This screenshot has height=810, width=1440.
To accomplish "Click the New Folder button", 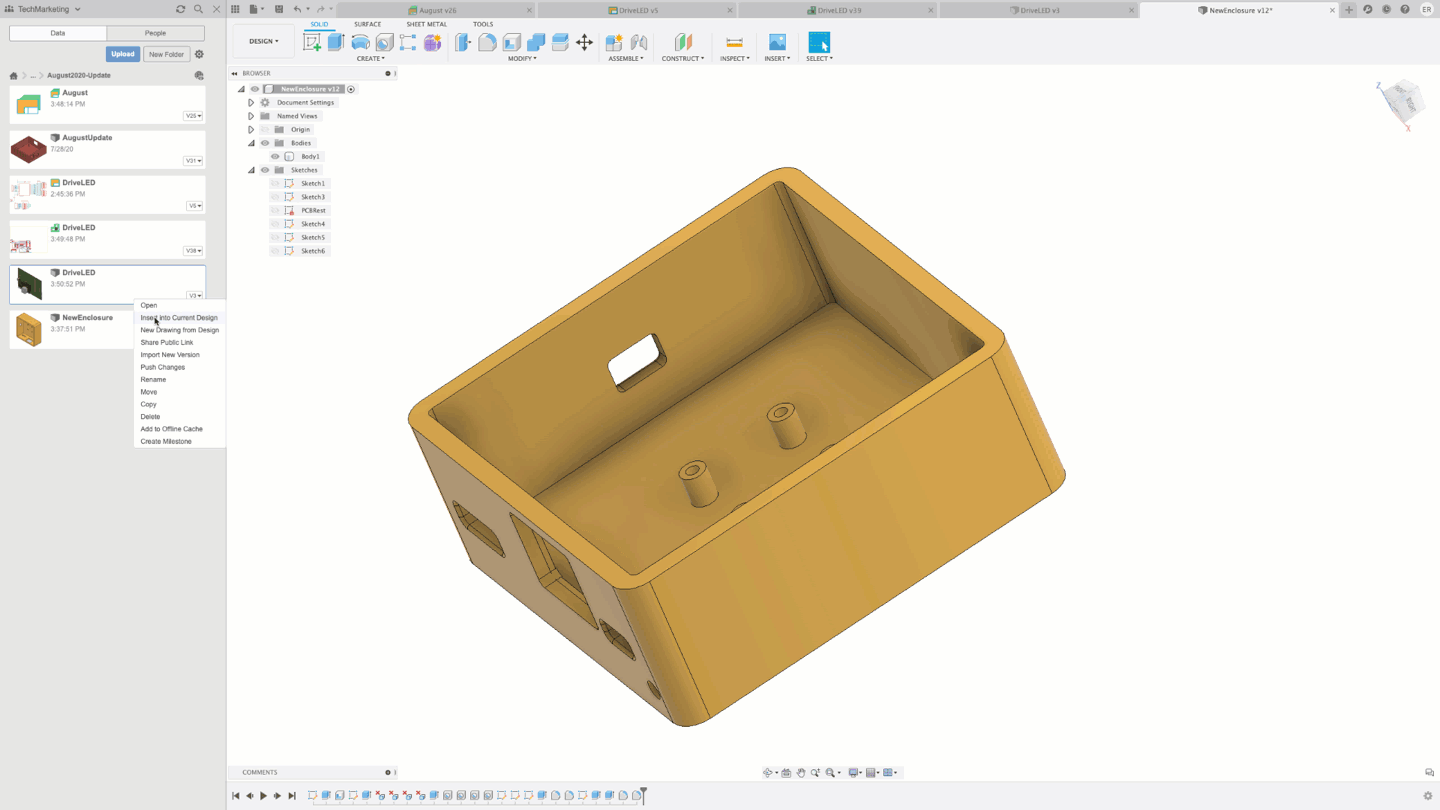I will pyautogui.click(x=166, y=54).
